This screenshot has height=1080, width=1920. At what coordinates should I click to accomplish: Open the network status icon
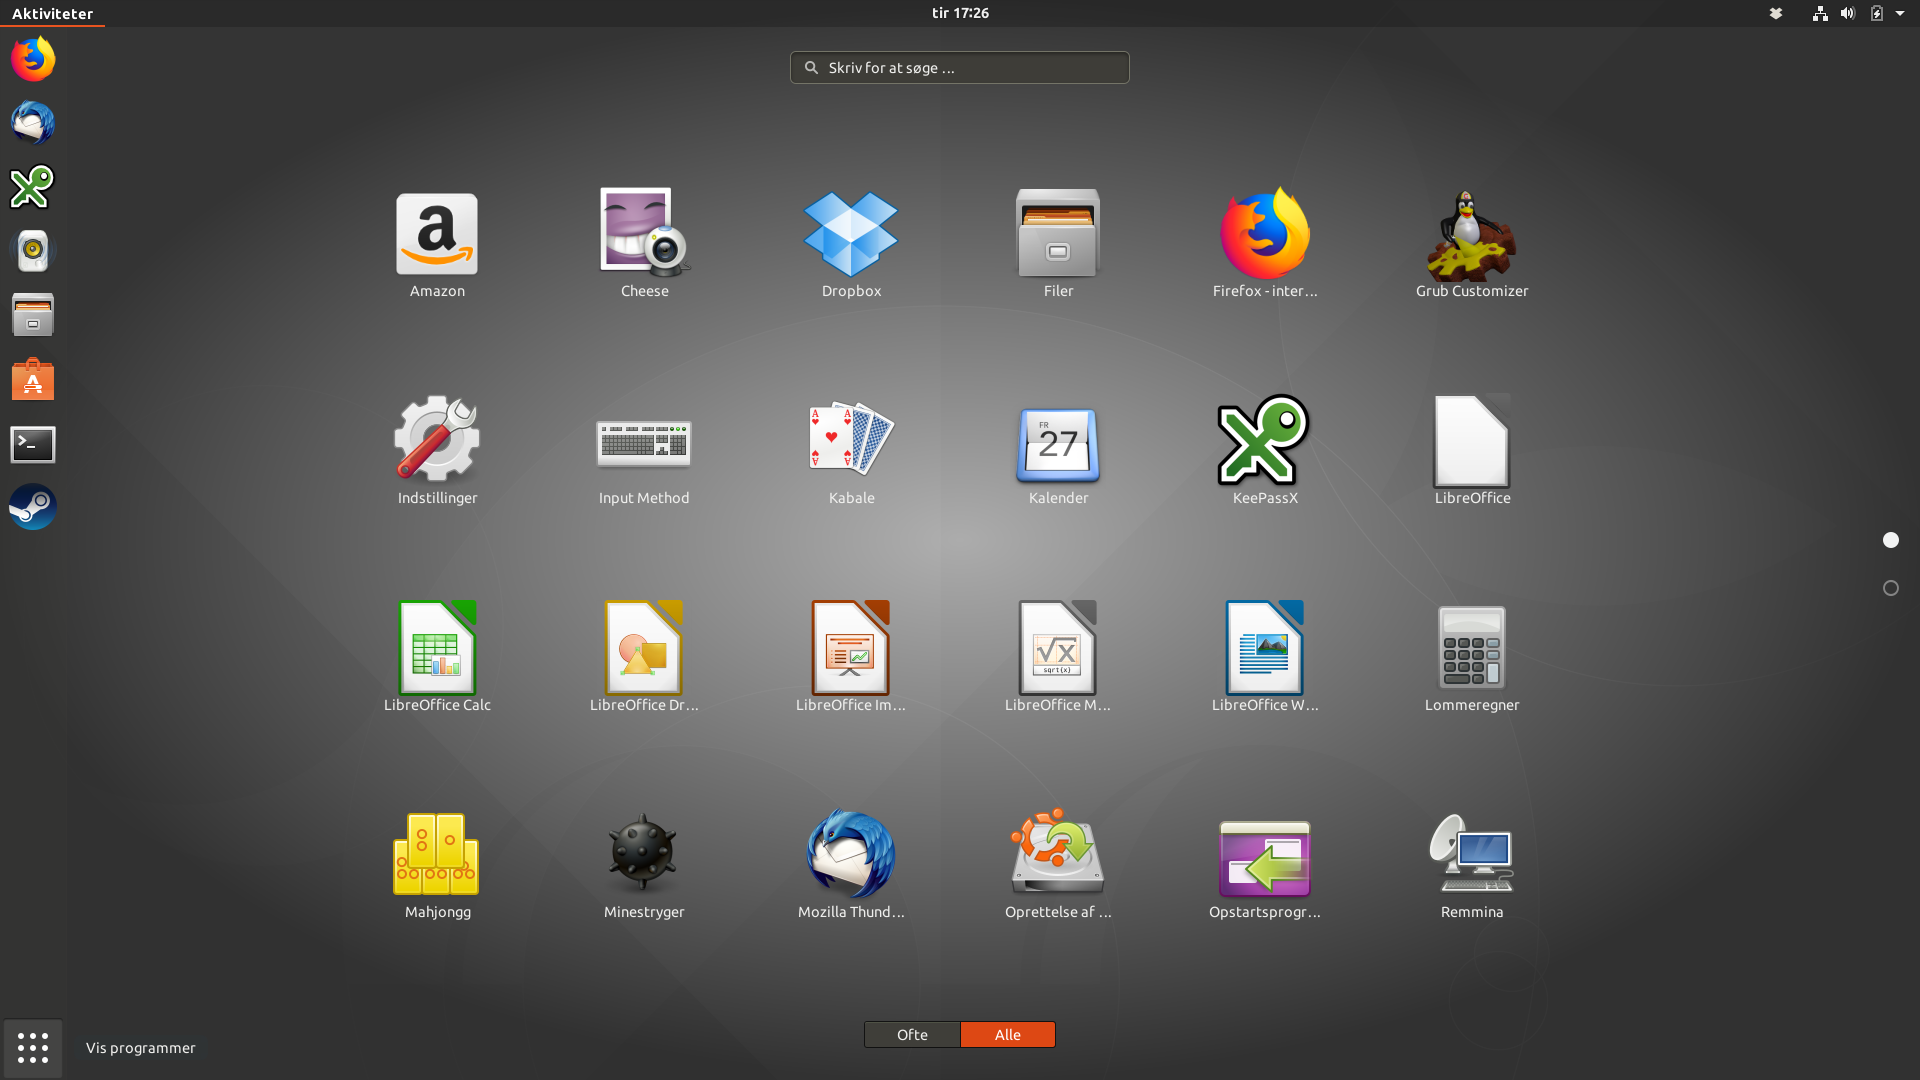click(1820, 13)
